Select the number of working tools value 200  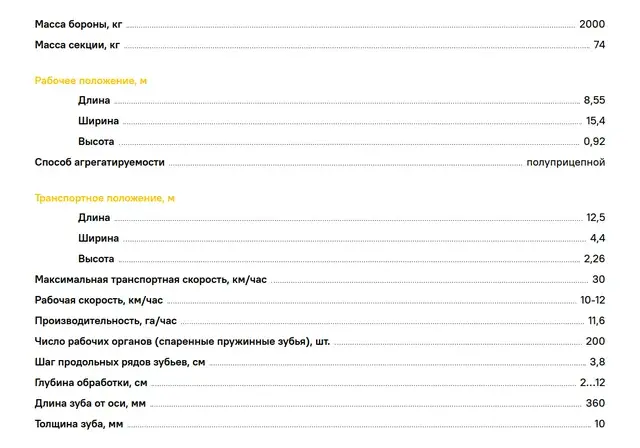click(595, 342)
